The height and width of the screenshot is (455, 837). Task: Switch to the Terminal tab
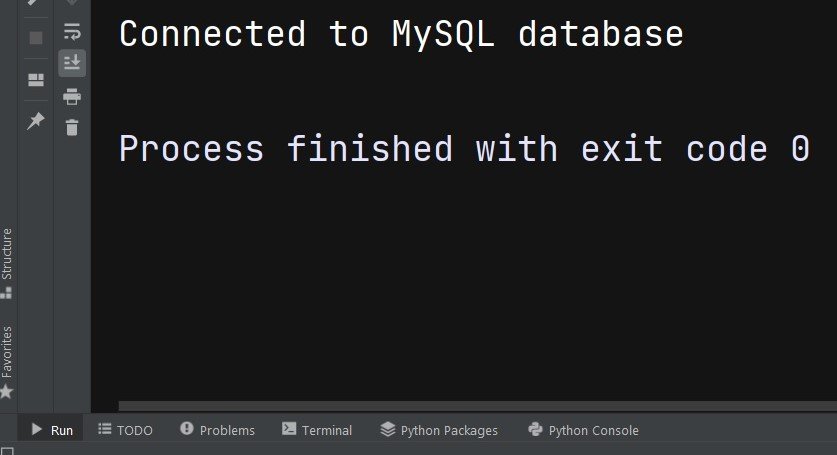tap(317, 430)
